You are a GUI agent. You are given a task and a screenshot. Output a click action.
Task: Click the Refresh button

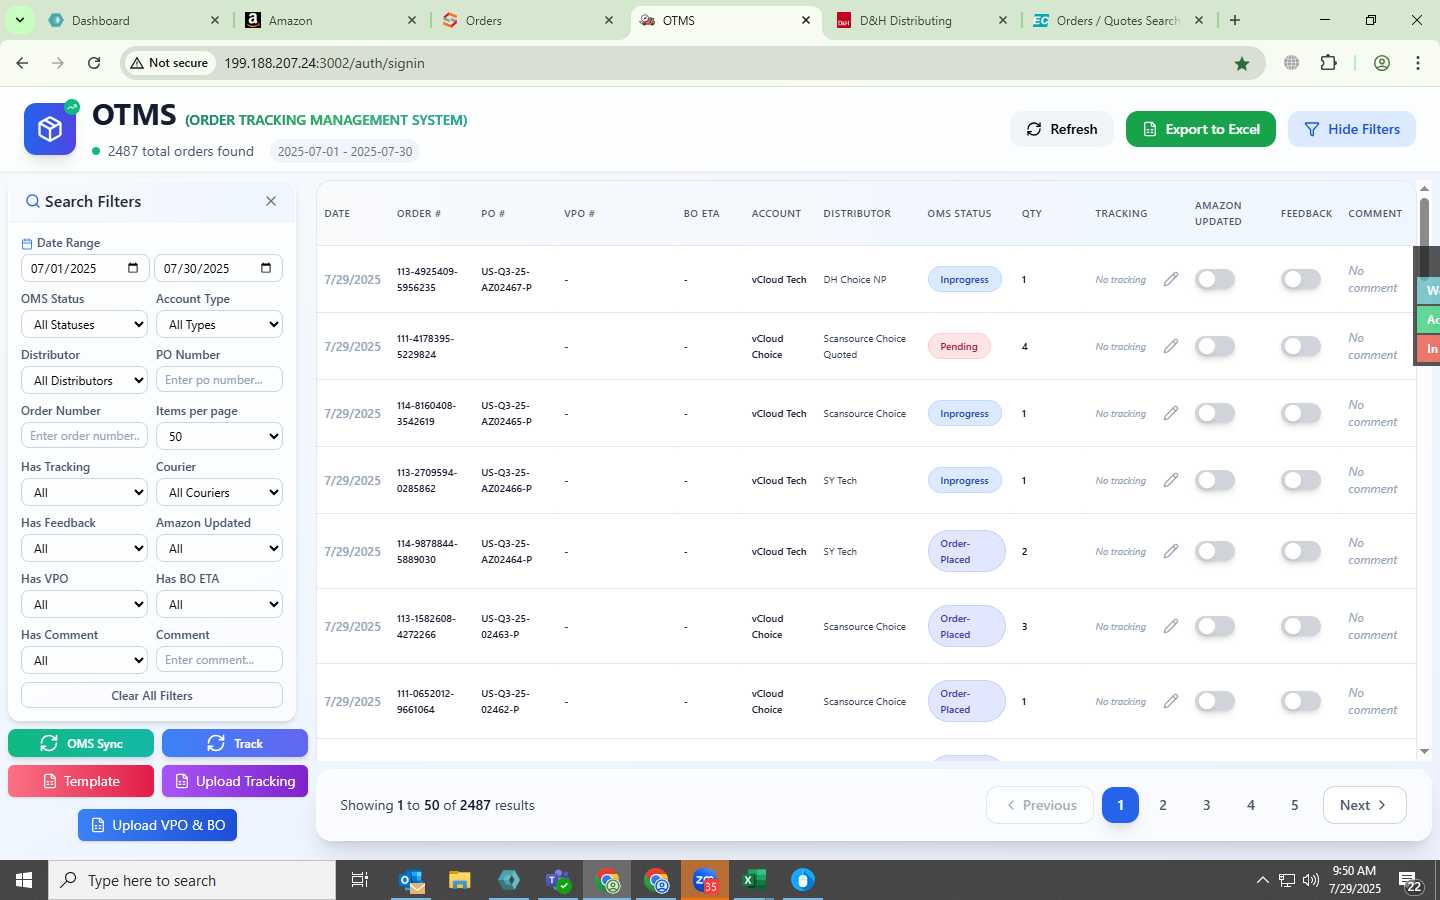[1062, 129]
